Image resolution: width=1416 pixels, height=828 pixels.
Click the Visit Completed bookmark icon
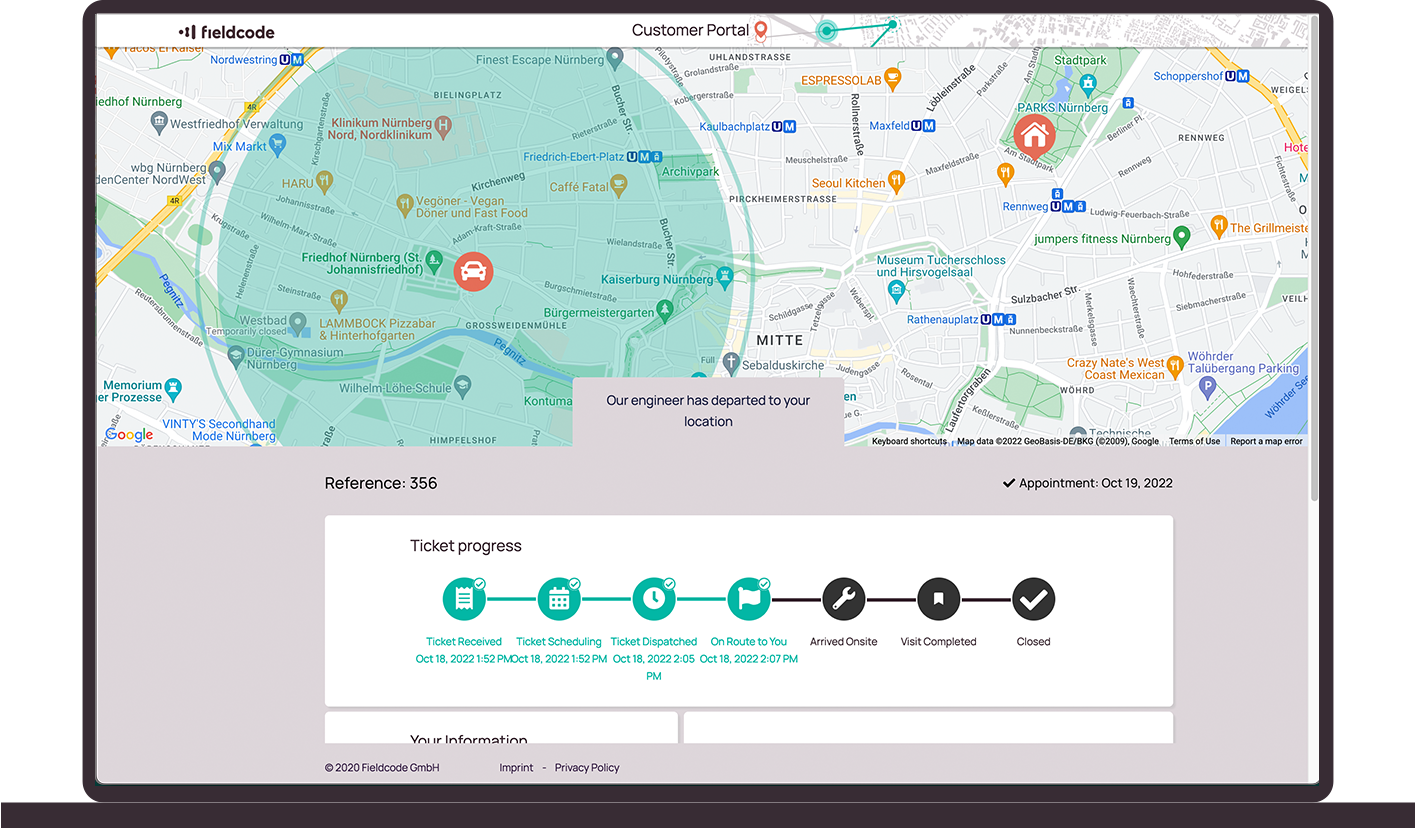click(x=938, y=599)
